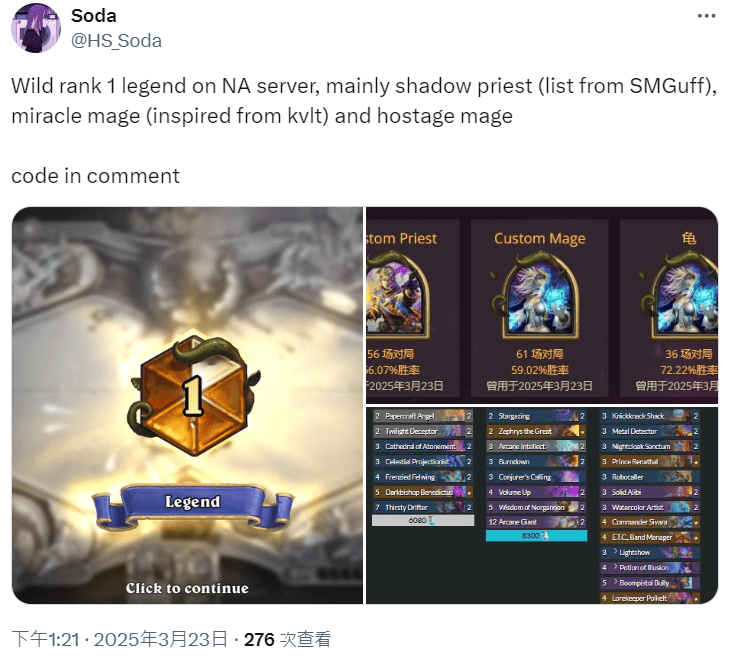Open the Legend rank 1 image
Viewport: 733px width, 658px height.
coord(187,405)
